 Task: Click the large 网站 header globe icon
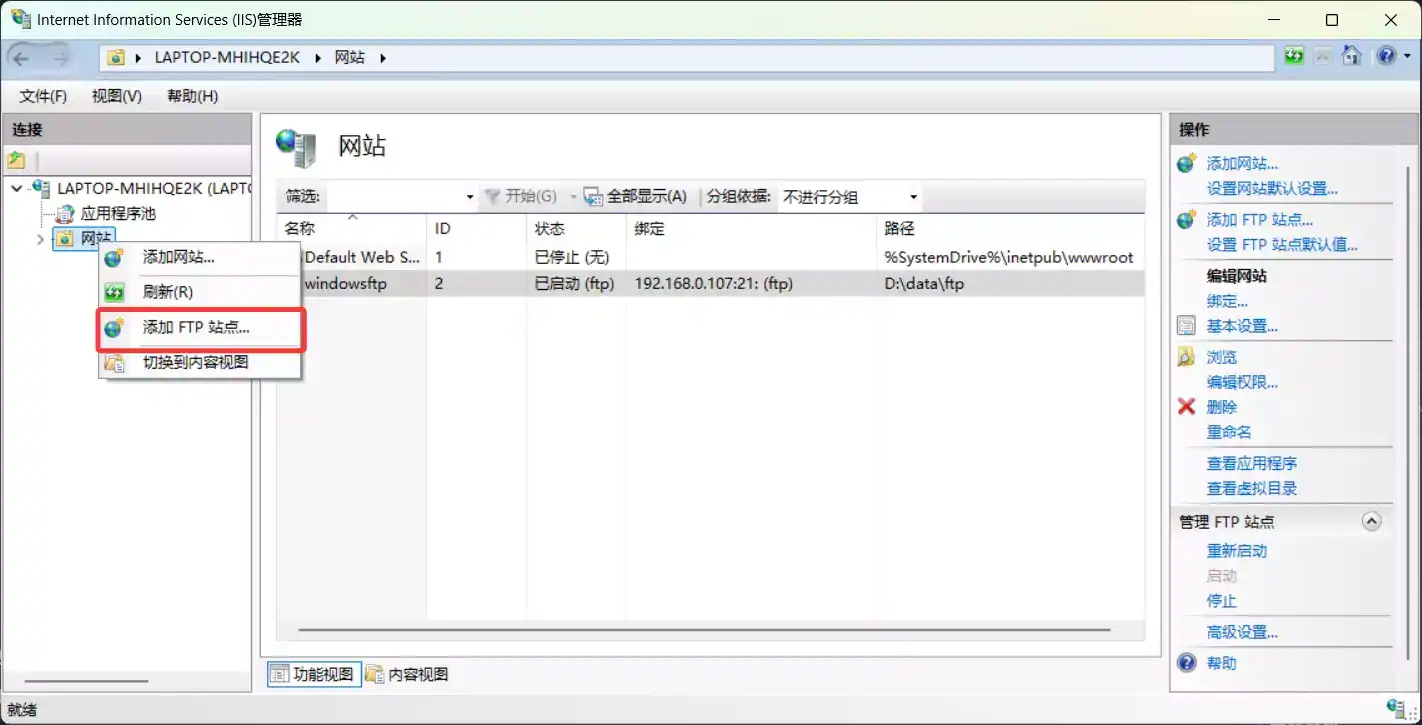click(x=297, y=148)
